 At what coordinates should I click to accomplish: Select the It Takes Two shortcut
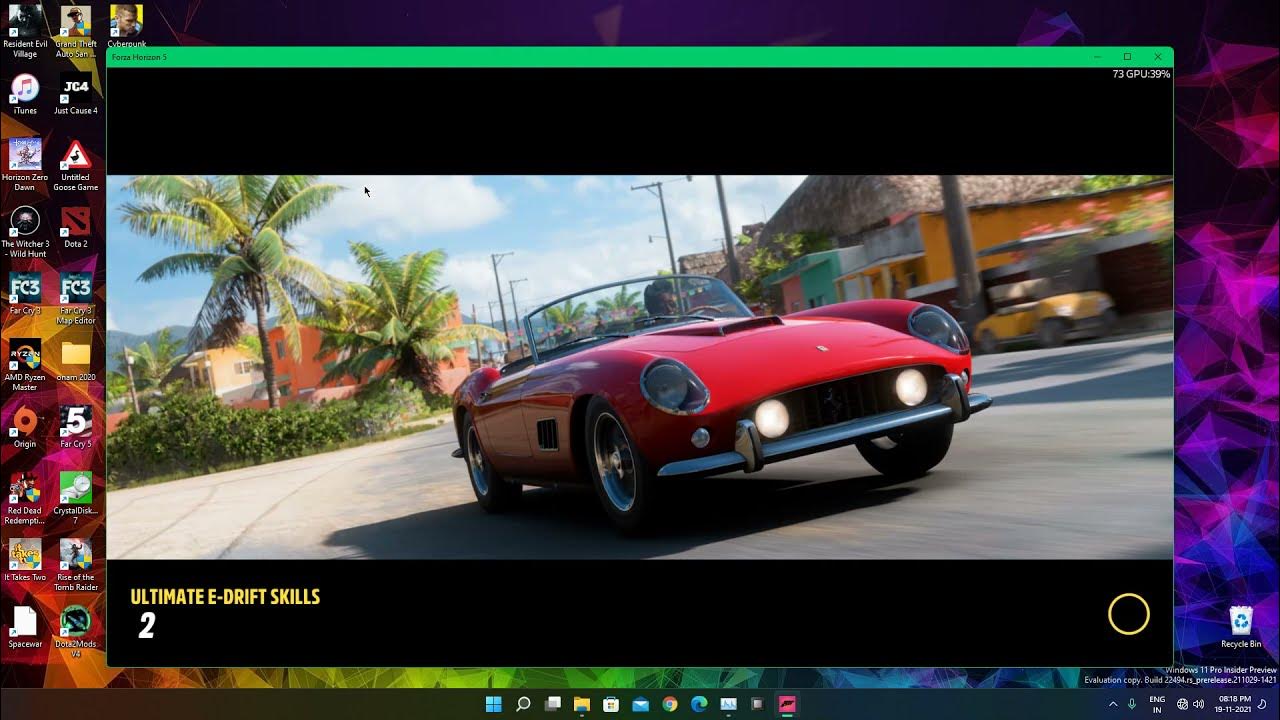click(x=25, y=560)
